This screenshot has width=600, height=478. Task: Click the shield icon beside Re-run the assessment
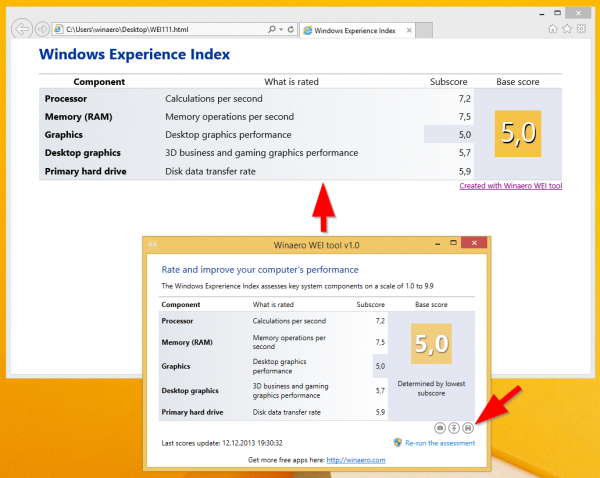tap(398, 443)
